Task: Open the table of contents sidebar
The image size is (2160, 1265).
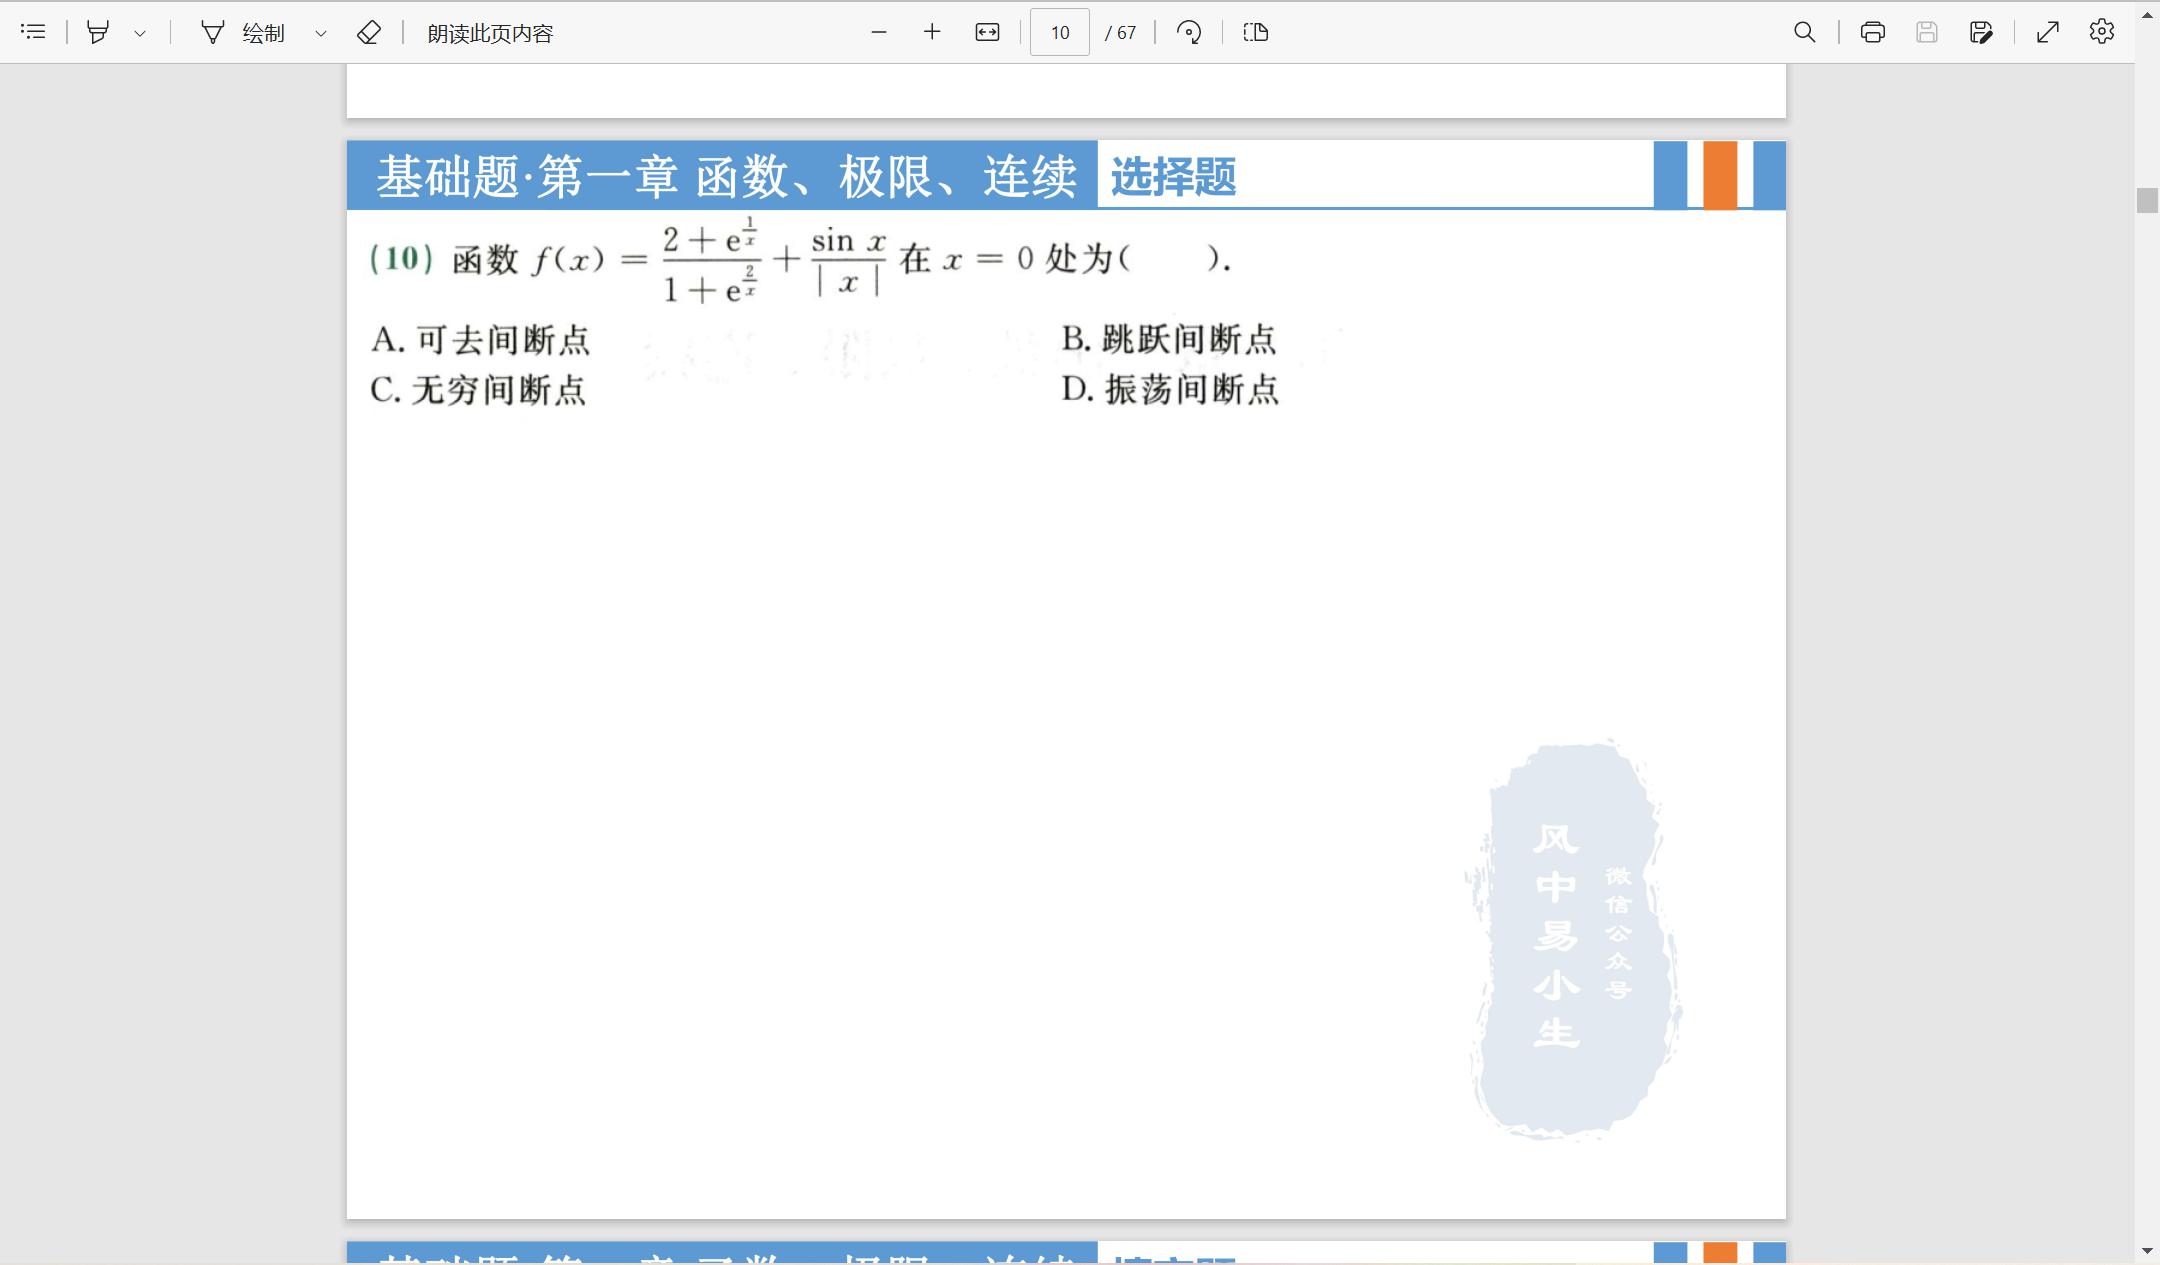Action: [33, 32]
